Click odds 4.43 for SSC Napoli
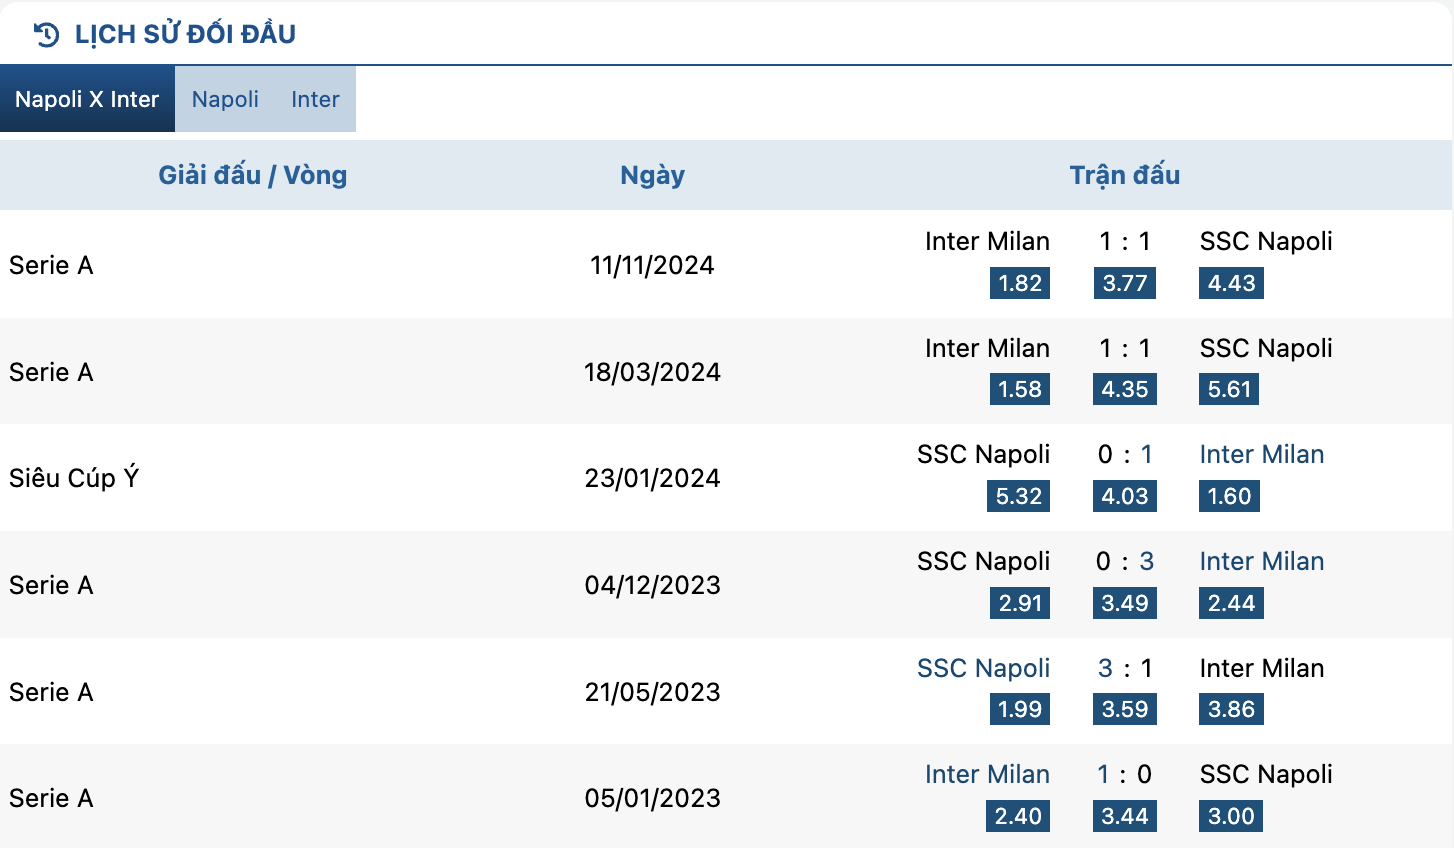The width and height of the screenshot is (1454, 848). click(1231, 283)
